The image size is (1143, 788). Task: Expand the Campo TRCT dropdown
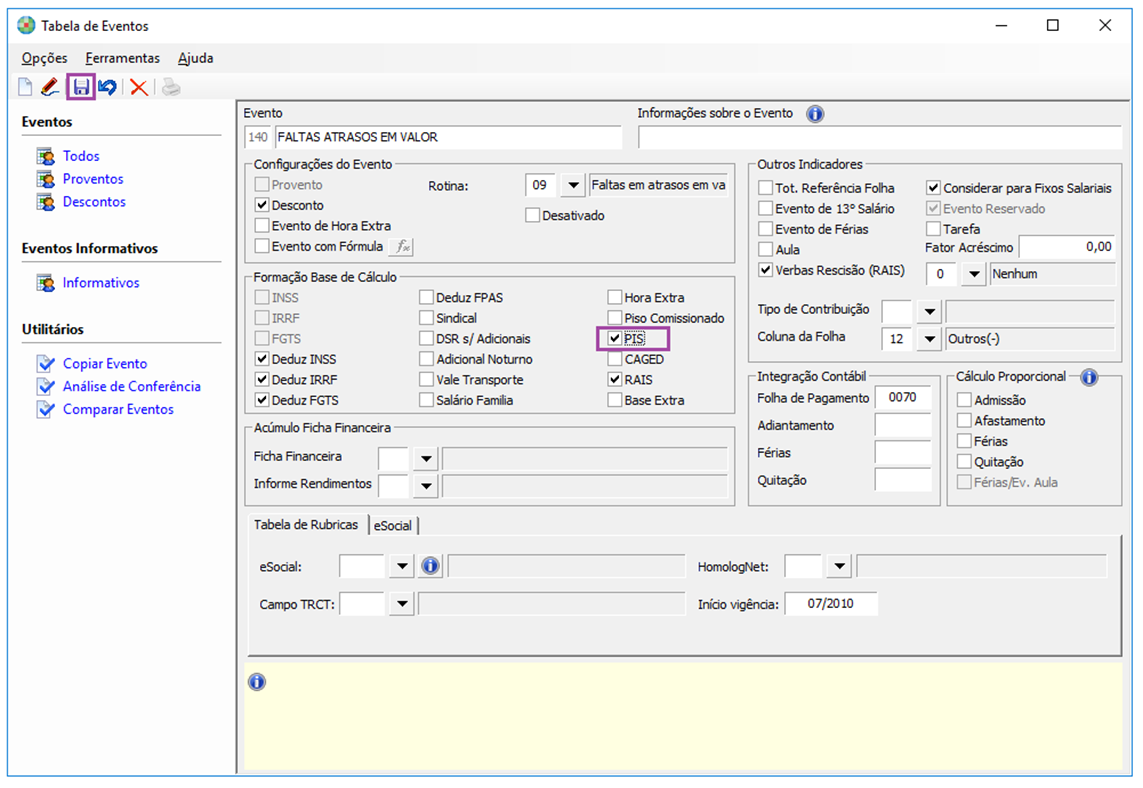tap(402, 604)
